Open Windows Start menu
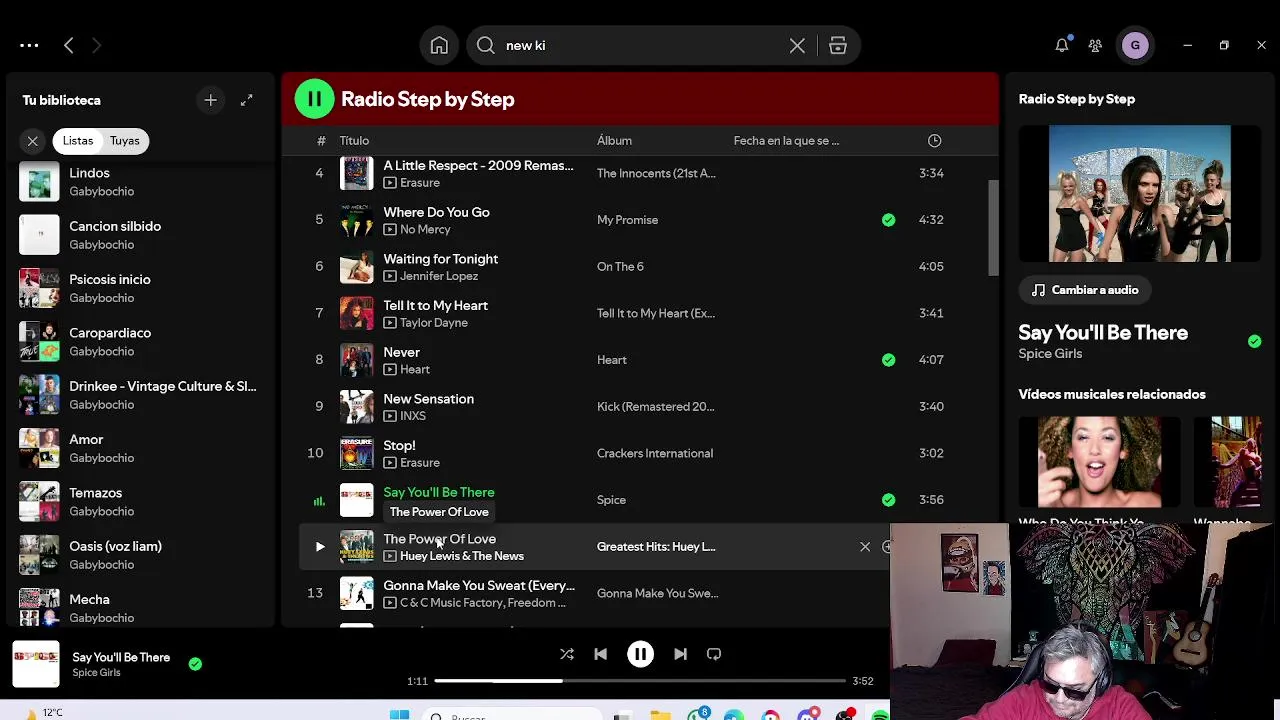Screen dimensions: 1280x720 coord(399,714)
